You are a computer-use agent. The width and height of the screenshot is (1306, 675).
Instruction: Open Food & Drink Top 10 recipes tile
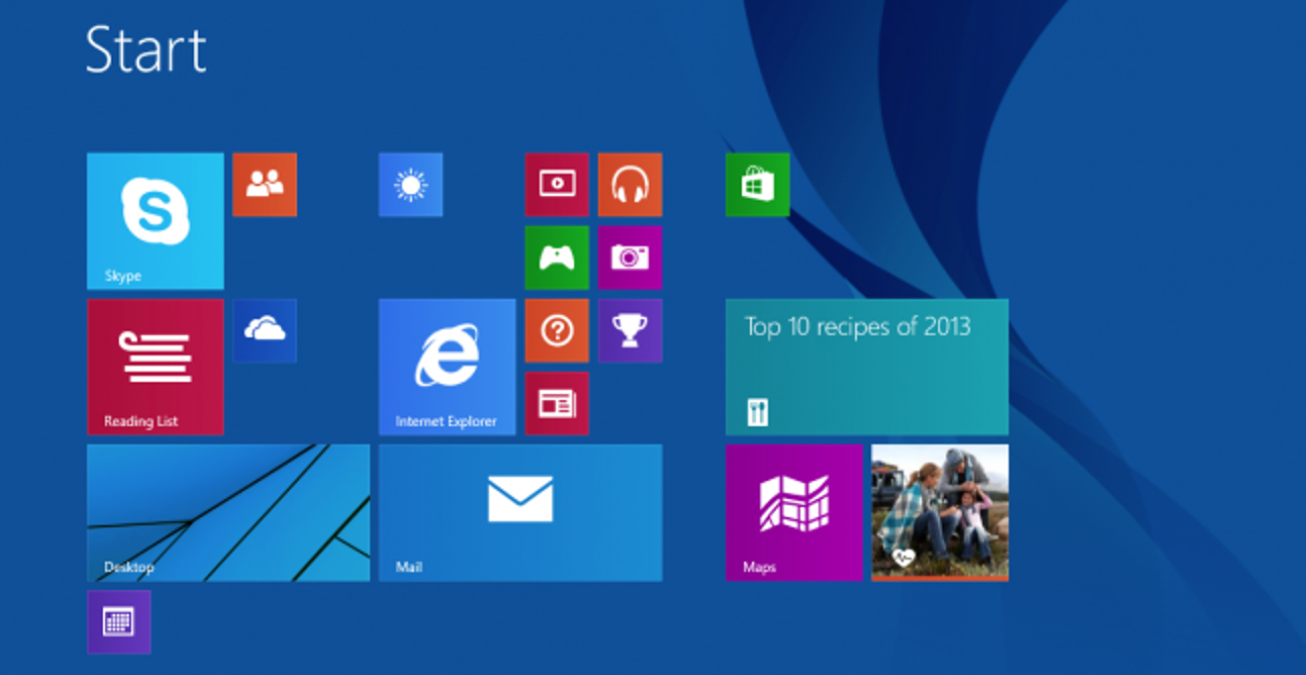(867, 367)
